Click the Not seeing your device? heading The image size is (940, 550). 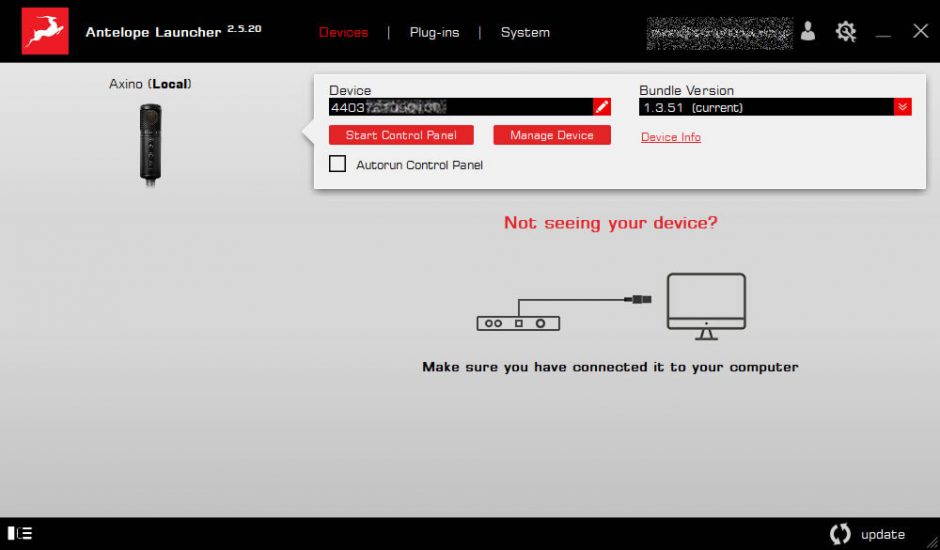point(610,223)
